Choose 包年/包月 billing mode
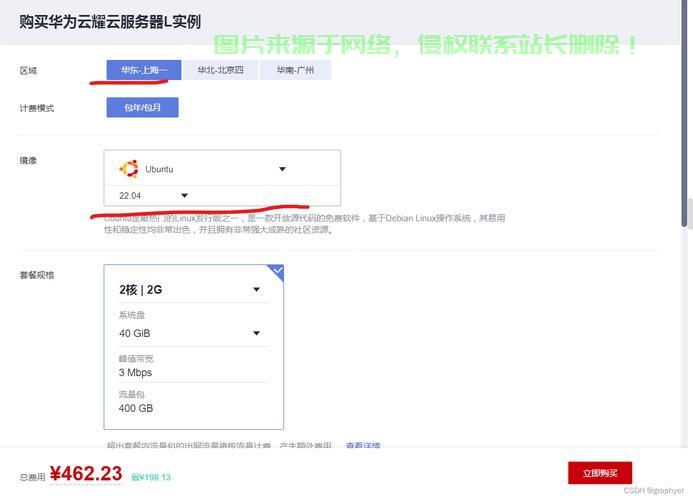The height and width of the screenshot is (500, 693). pyautogui.click(x=142, y=107)
